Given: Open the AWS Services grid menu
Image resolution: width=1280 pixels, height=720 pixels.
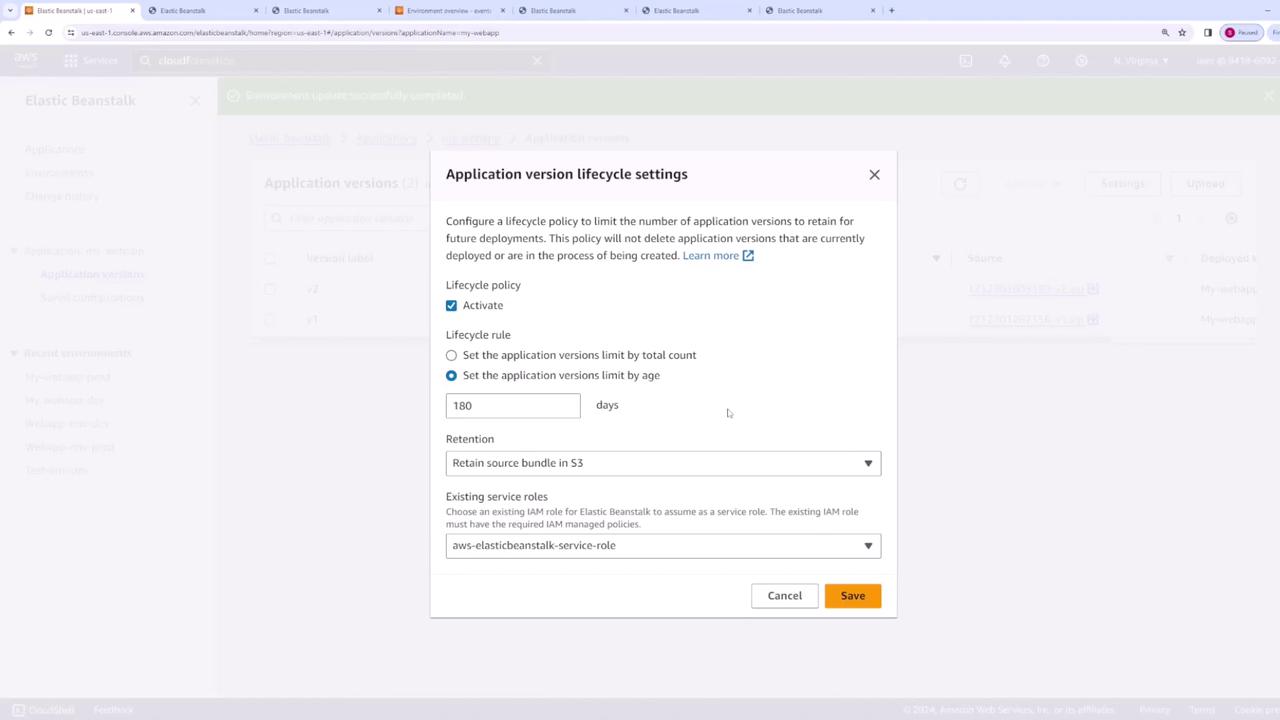Looking at the screenshot, I should pyautogui.click(x=71, y=61).
